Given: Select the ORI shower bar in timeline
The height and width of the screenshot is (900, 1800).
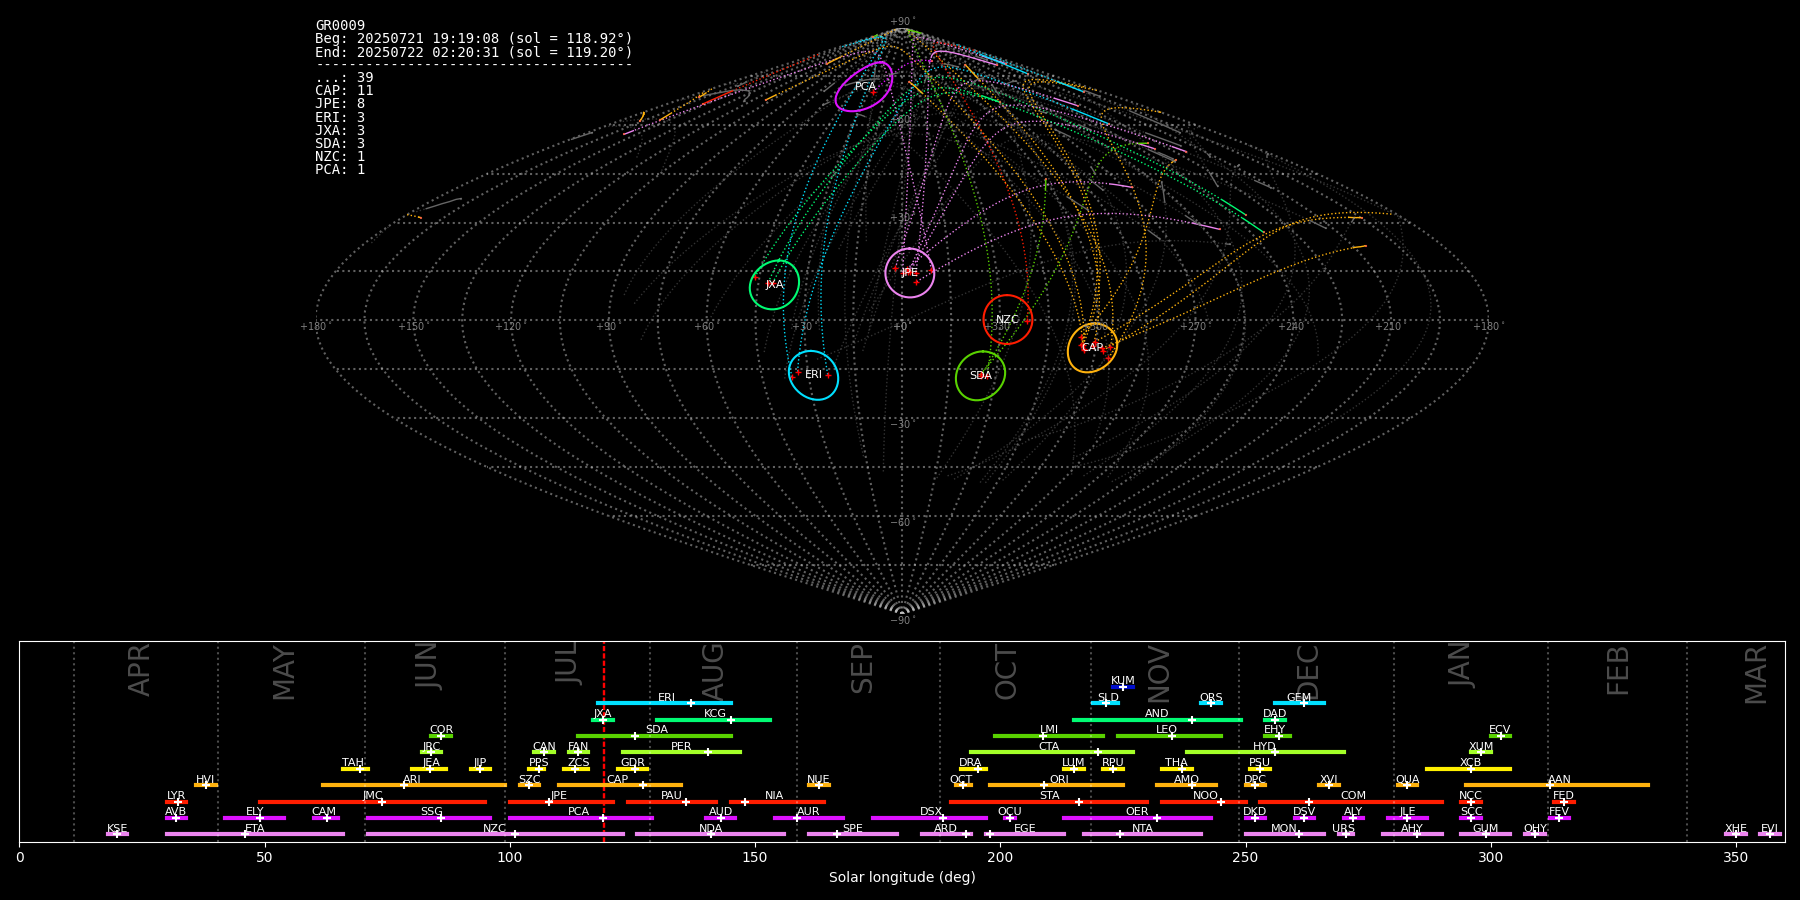Looking at the screenshot, I should coord(1056,785).
